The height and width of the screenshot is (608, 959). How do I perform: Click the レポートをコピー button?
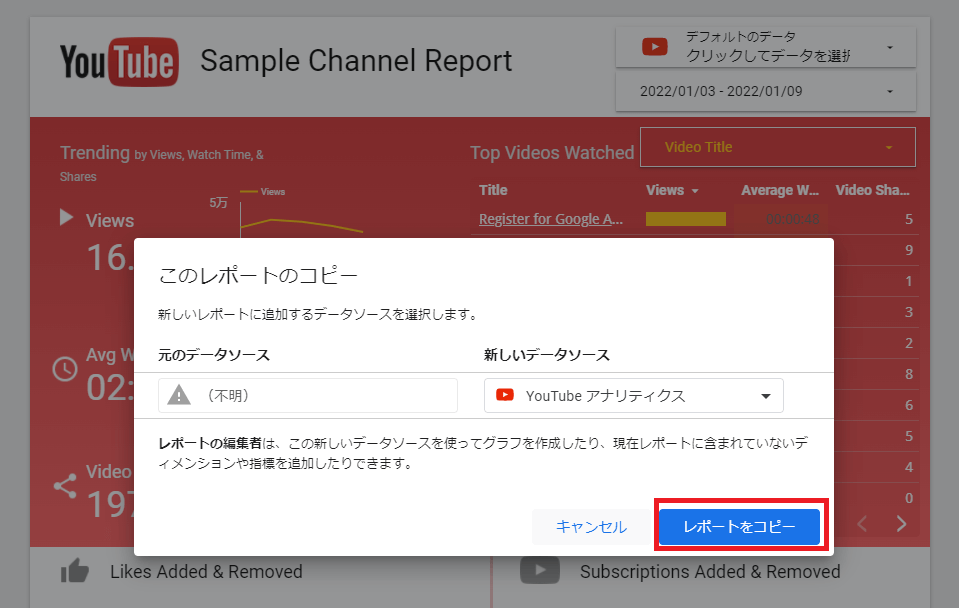[739, 526]
